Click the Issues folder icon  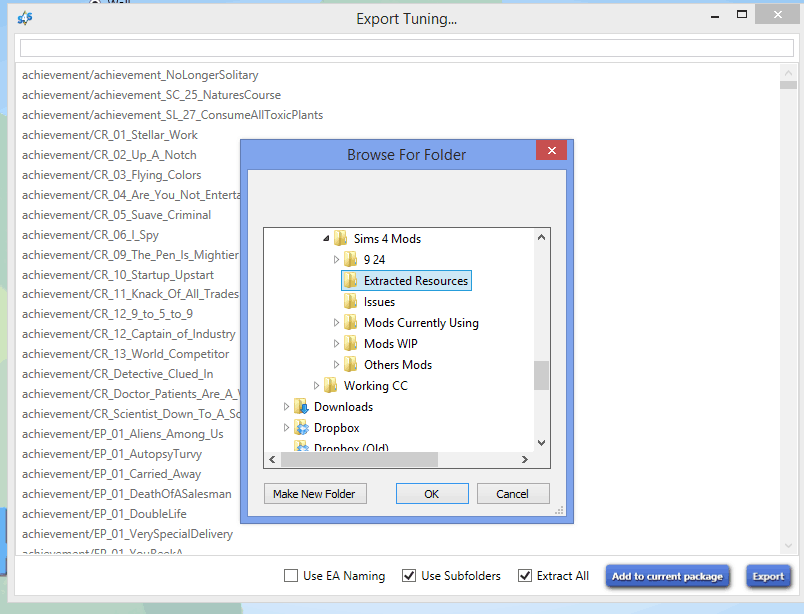click(x=350, y=302)
